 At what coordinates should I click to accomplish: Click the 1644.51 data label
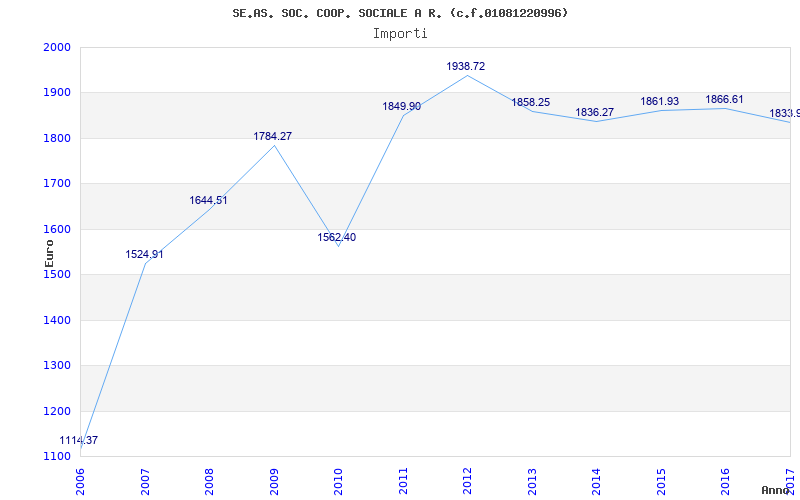pos(208,200)
